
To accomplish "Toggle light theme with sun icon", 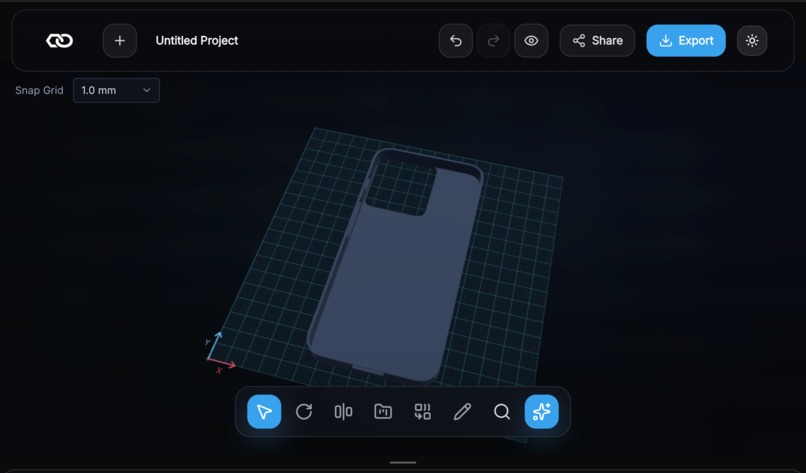I will point(752,41).
